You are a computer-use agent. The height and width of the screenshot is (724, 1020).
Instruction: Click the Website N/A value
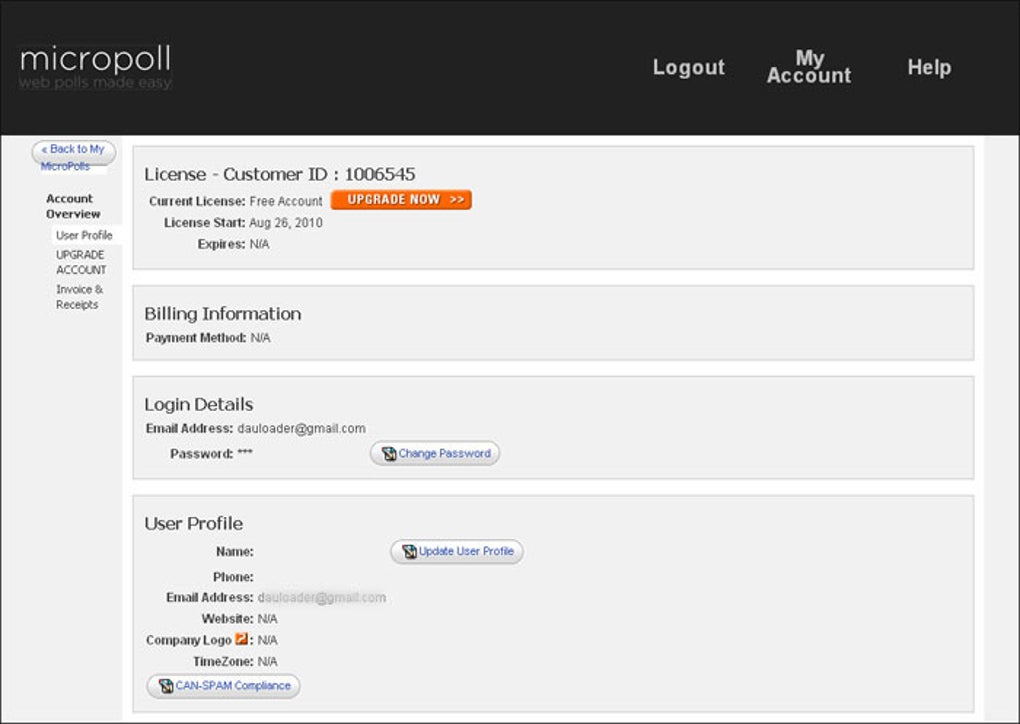click(267, 619)
